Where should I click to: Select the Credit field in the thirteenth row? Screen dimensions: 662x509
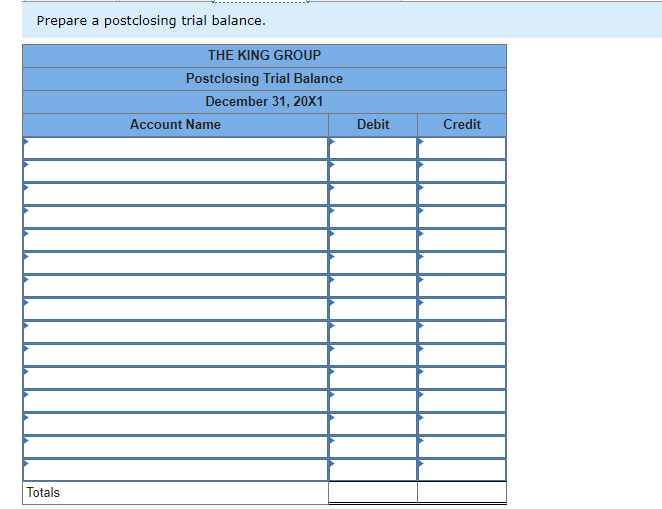coord(462,424)
